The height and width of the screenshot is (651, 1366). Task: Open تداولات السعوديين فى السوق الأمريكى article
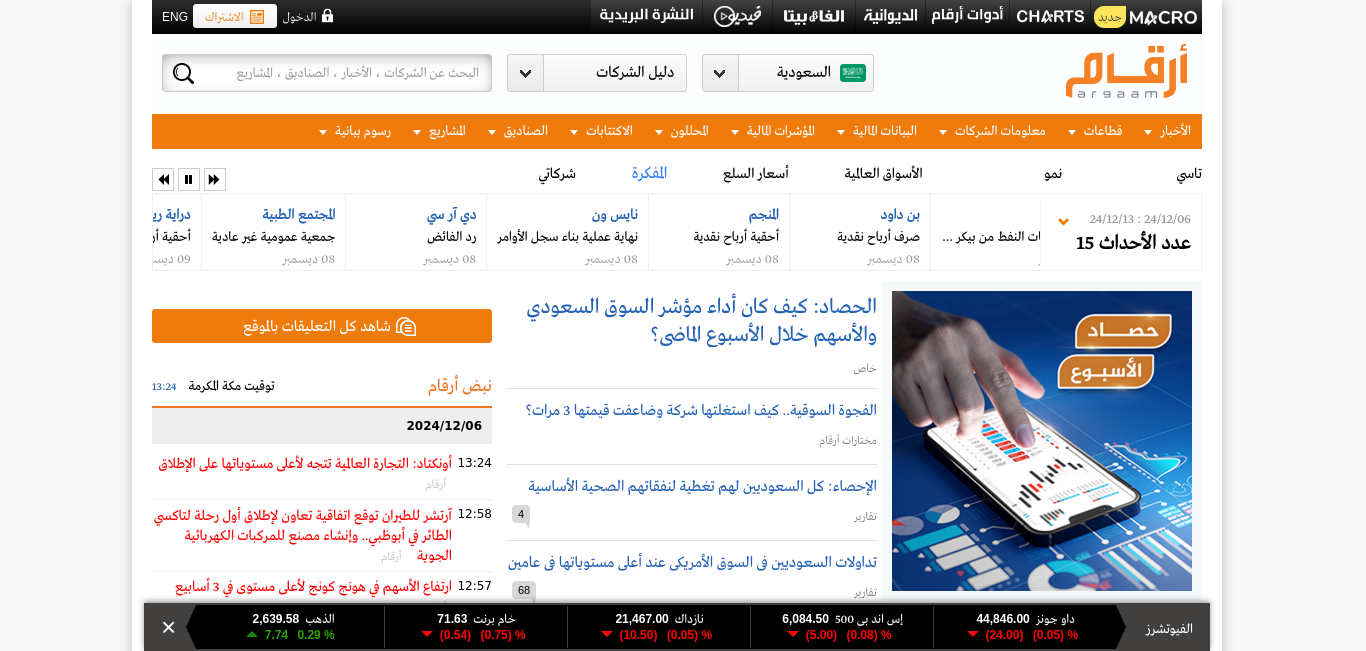click(693, 562)
